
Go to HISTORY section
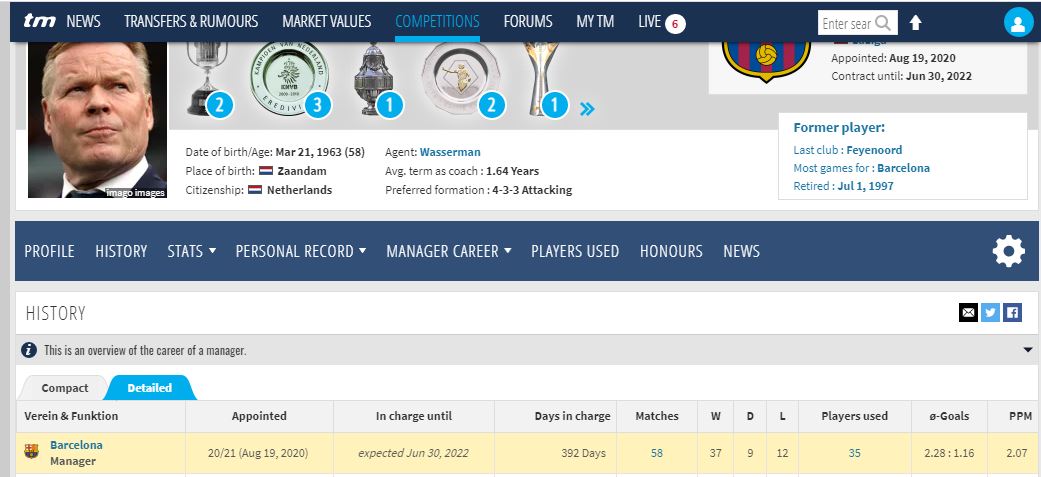click(121, 251)
